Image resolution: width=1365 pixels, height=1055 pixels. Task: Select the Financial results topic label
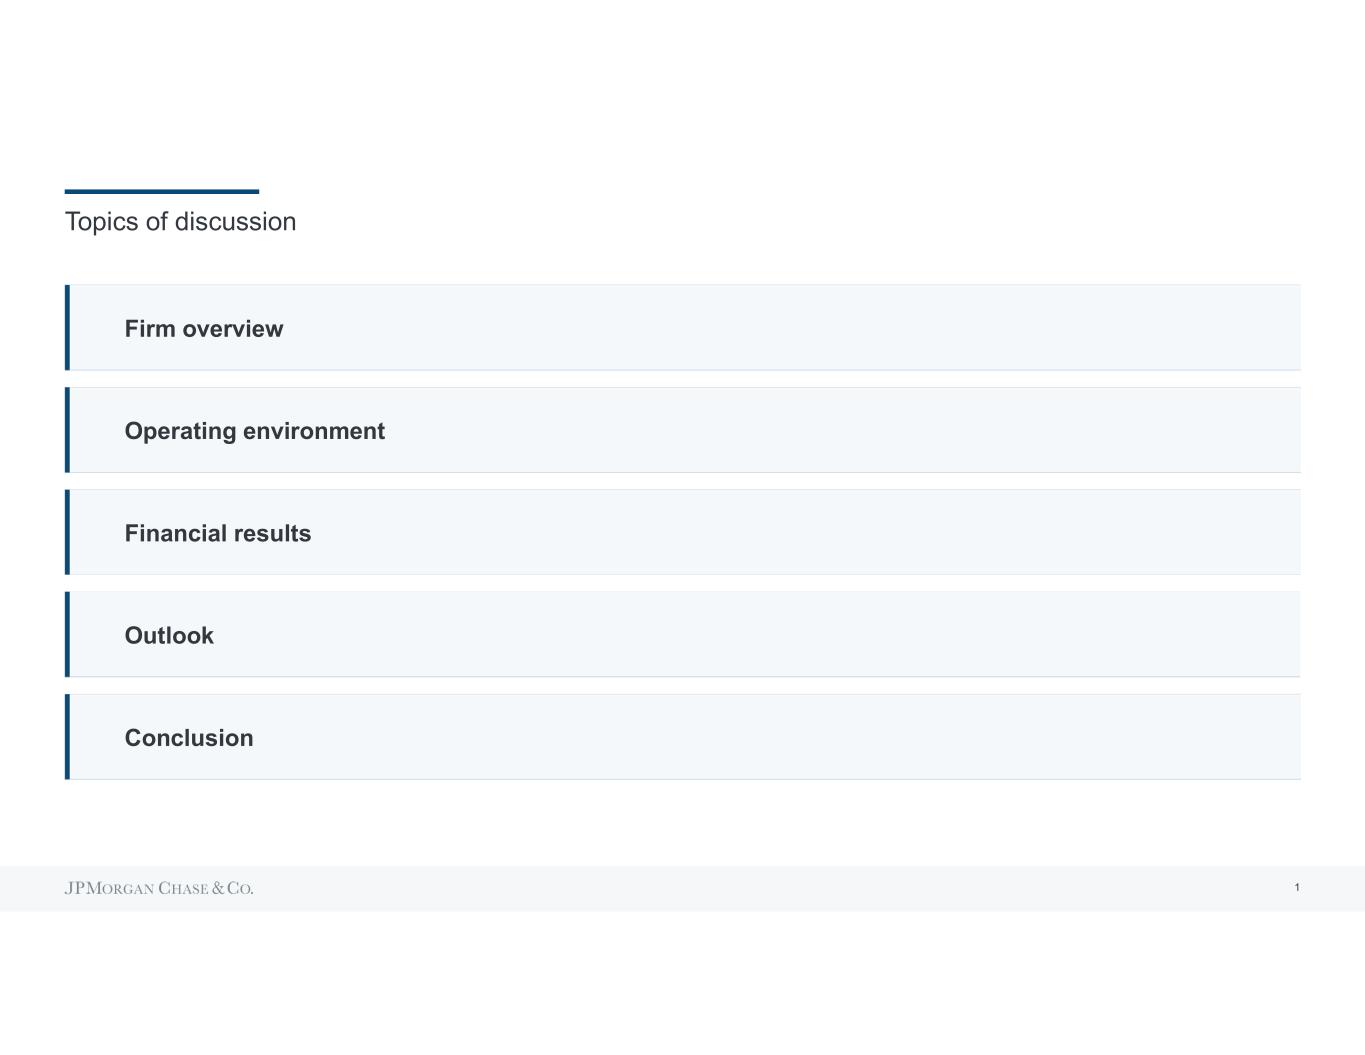tap(217, 534)
